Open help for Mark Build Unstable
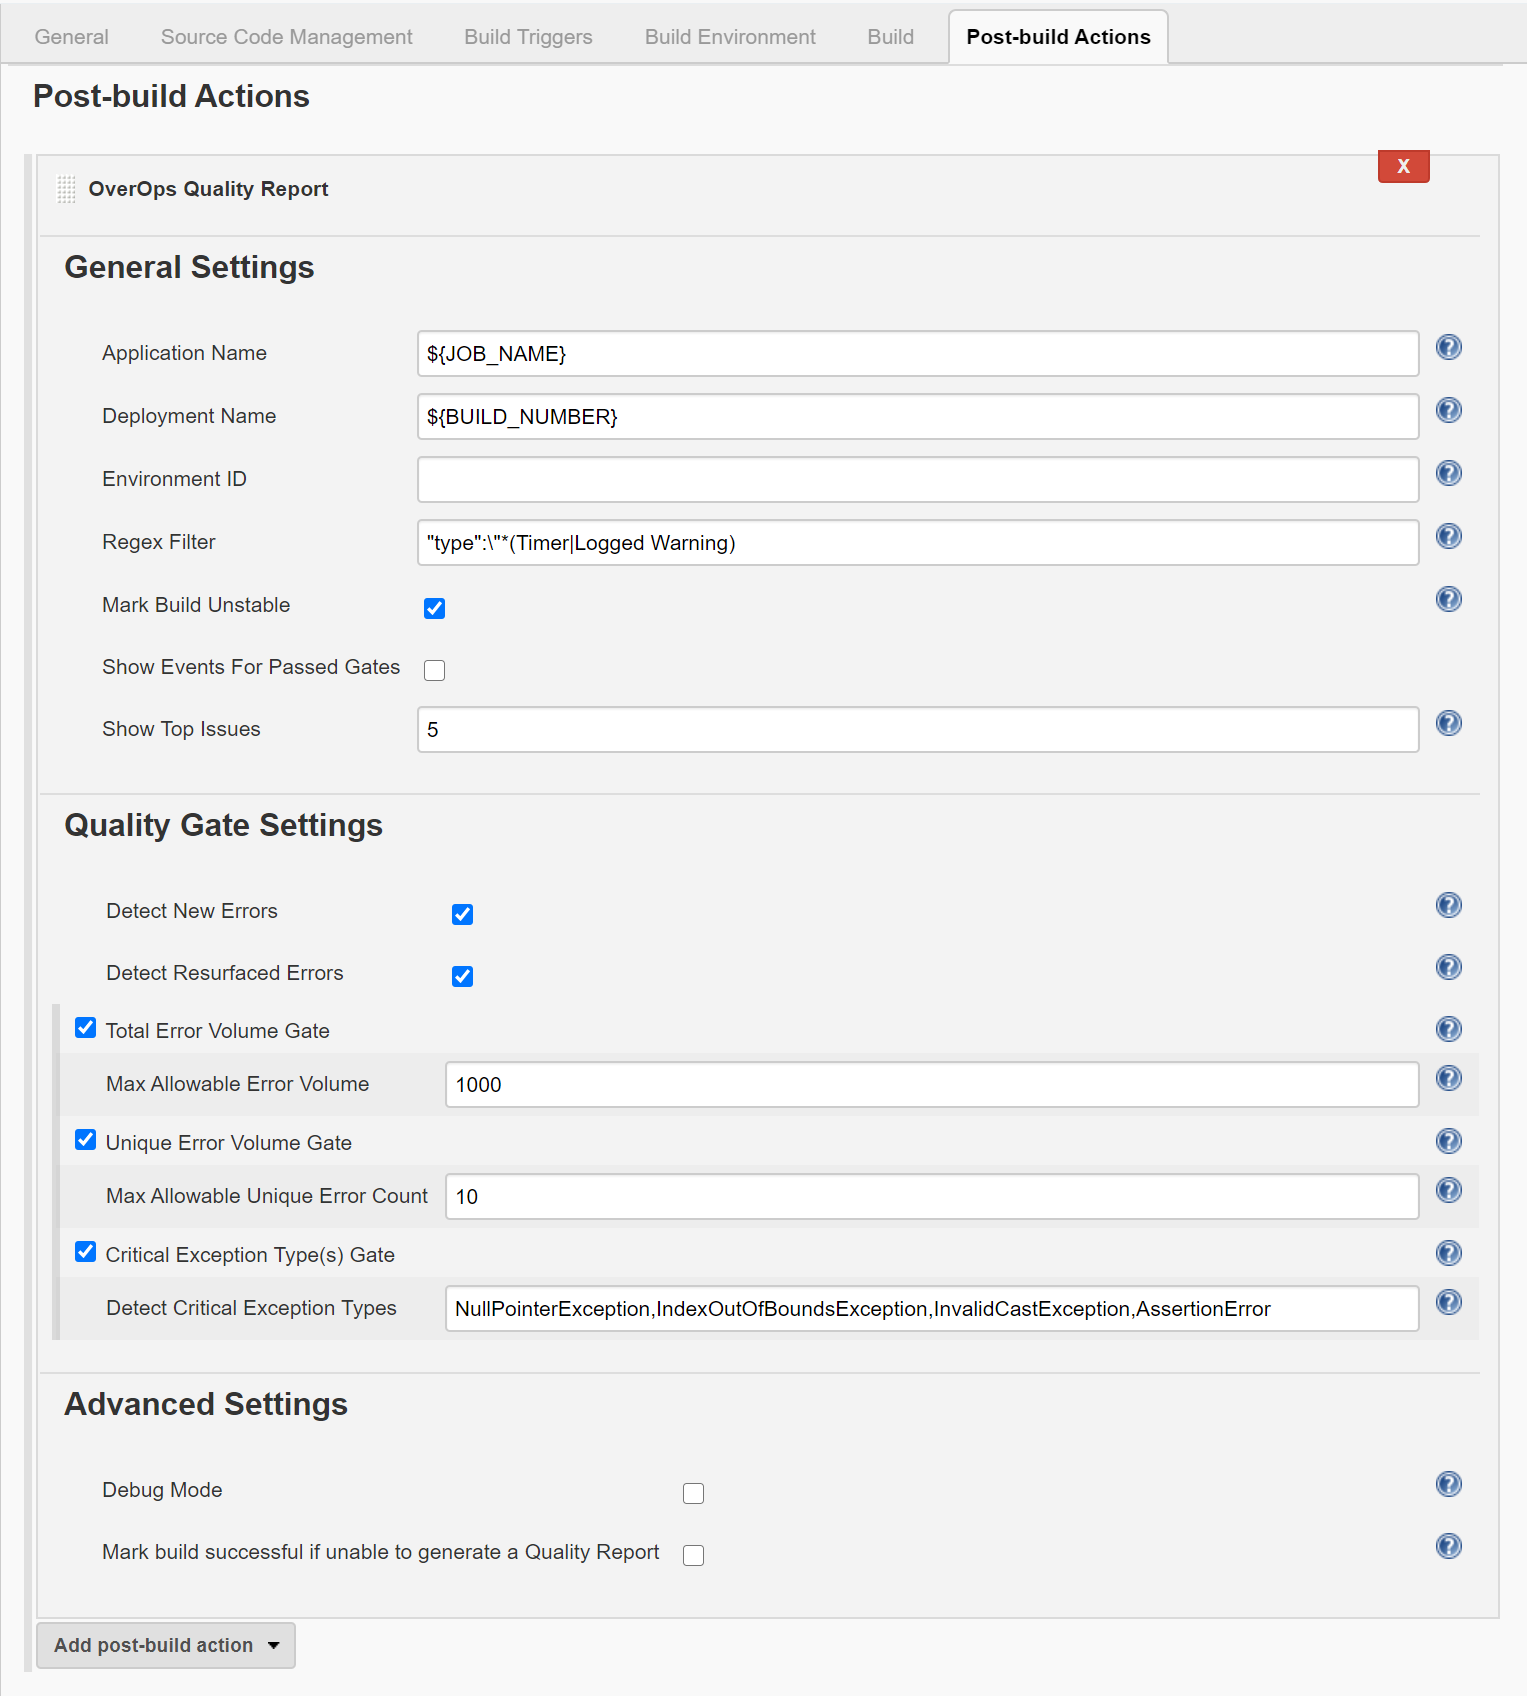 click(x=1448, y=599)
